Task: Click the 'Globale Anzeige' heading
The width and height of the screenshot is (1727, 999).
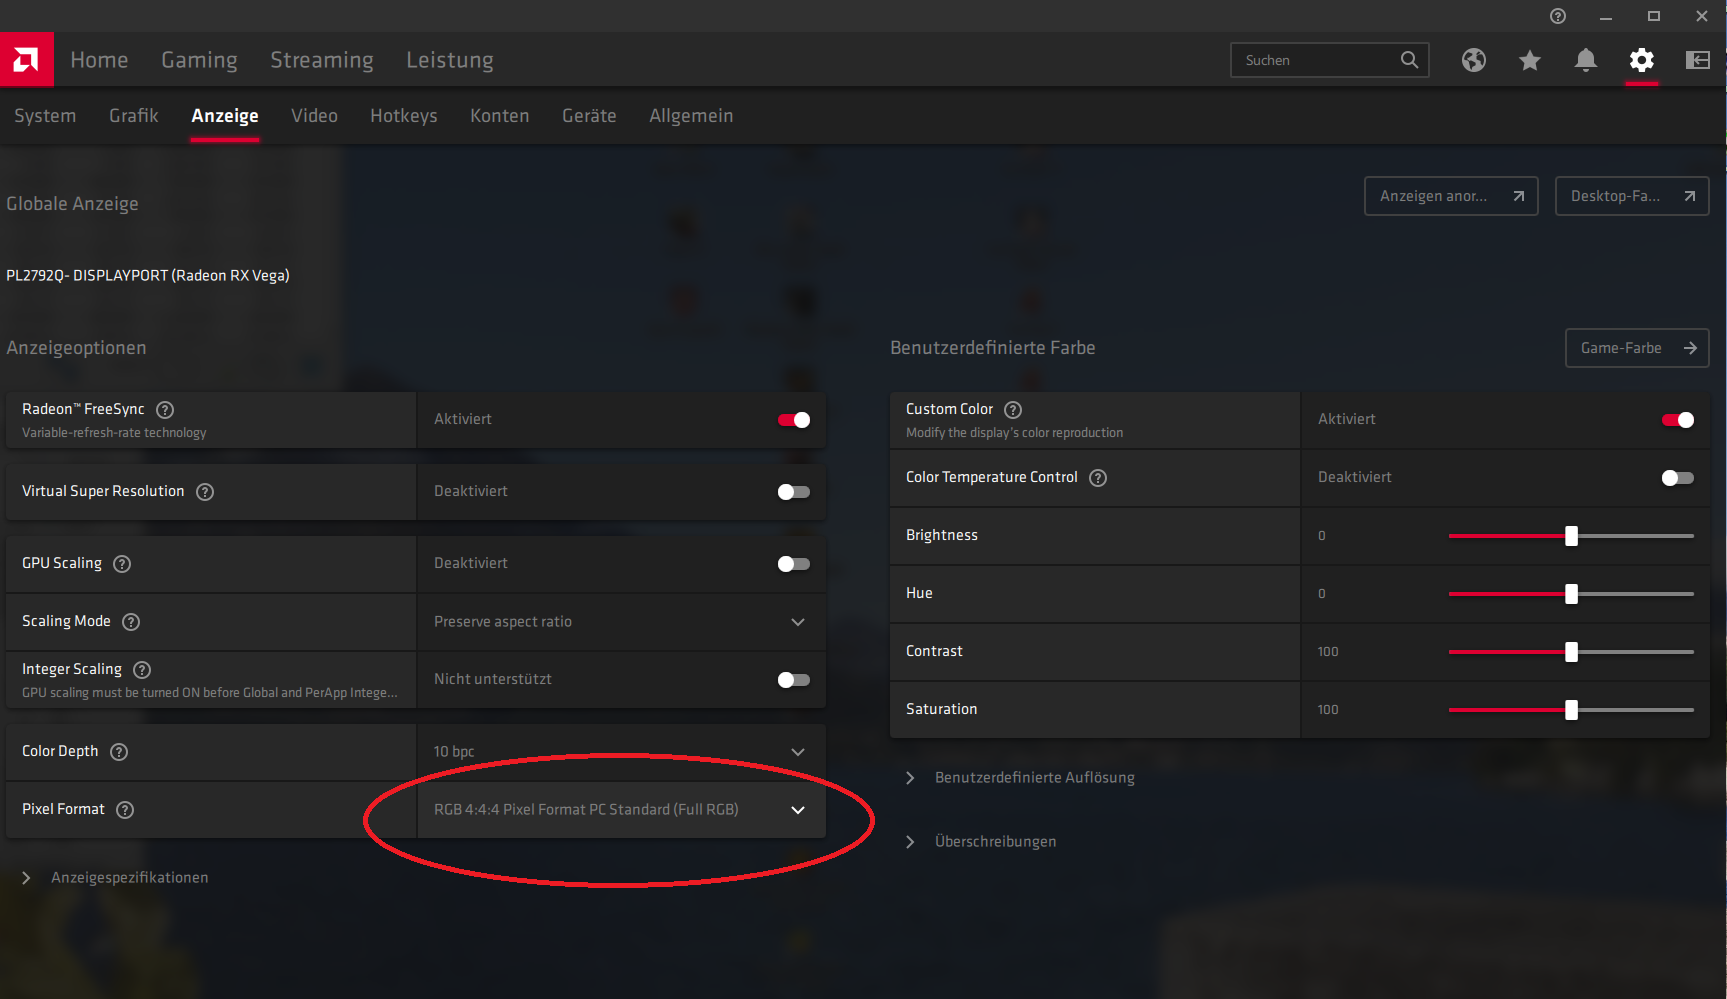Action: click(x=72, y=204)
